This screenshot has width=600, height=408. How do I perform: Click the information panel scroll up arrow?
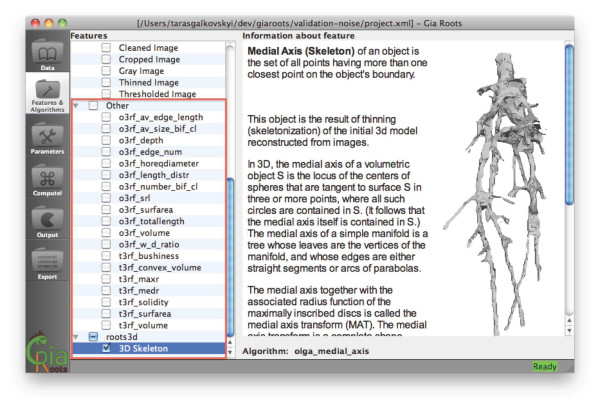[569, 320]
